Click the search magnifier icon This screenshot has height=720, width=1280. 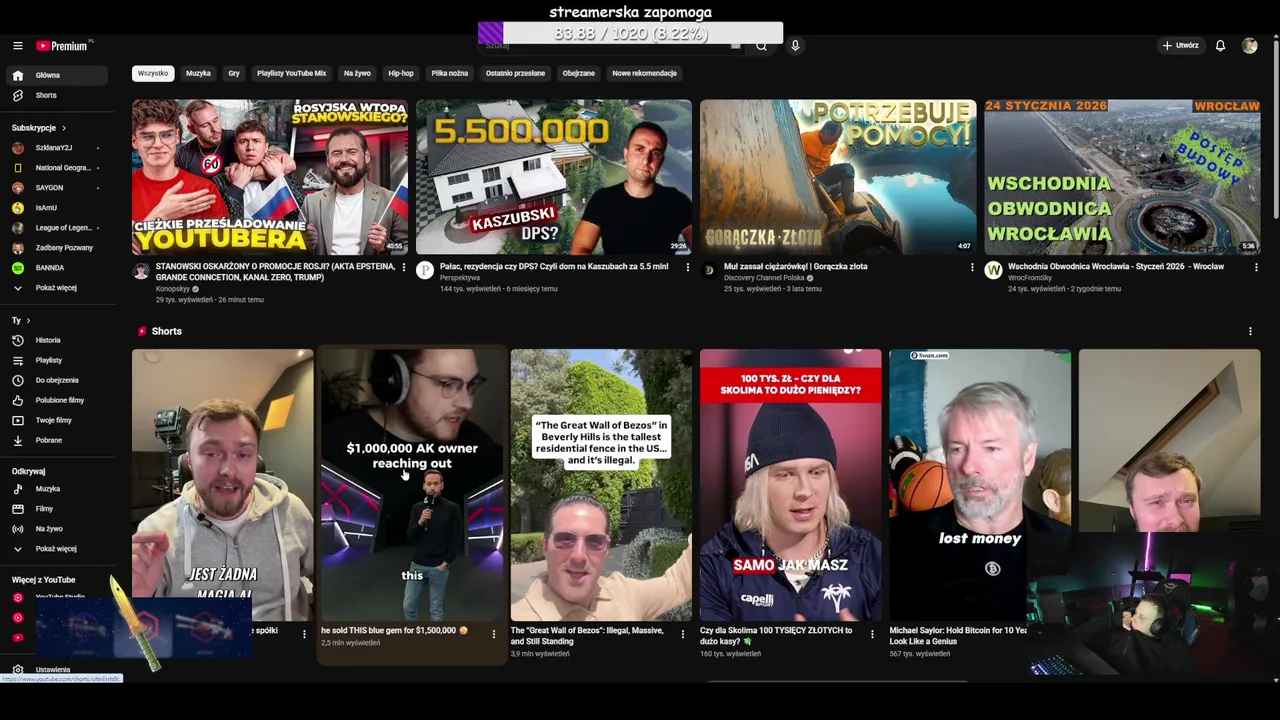pyautogui.click(x=761, y=46)
